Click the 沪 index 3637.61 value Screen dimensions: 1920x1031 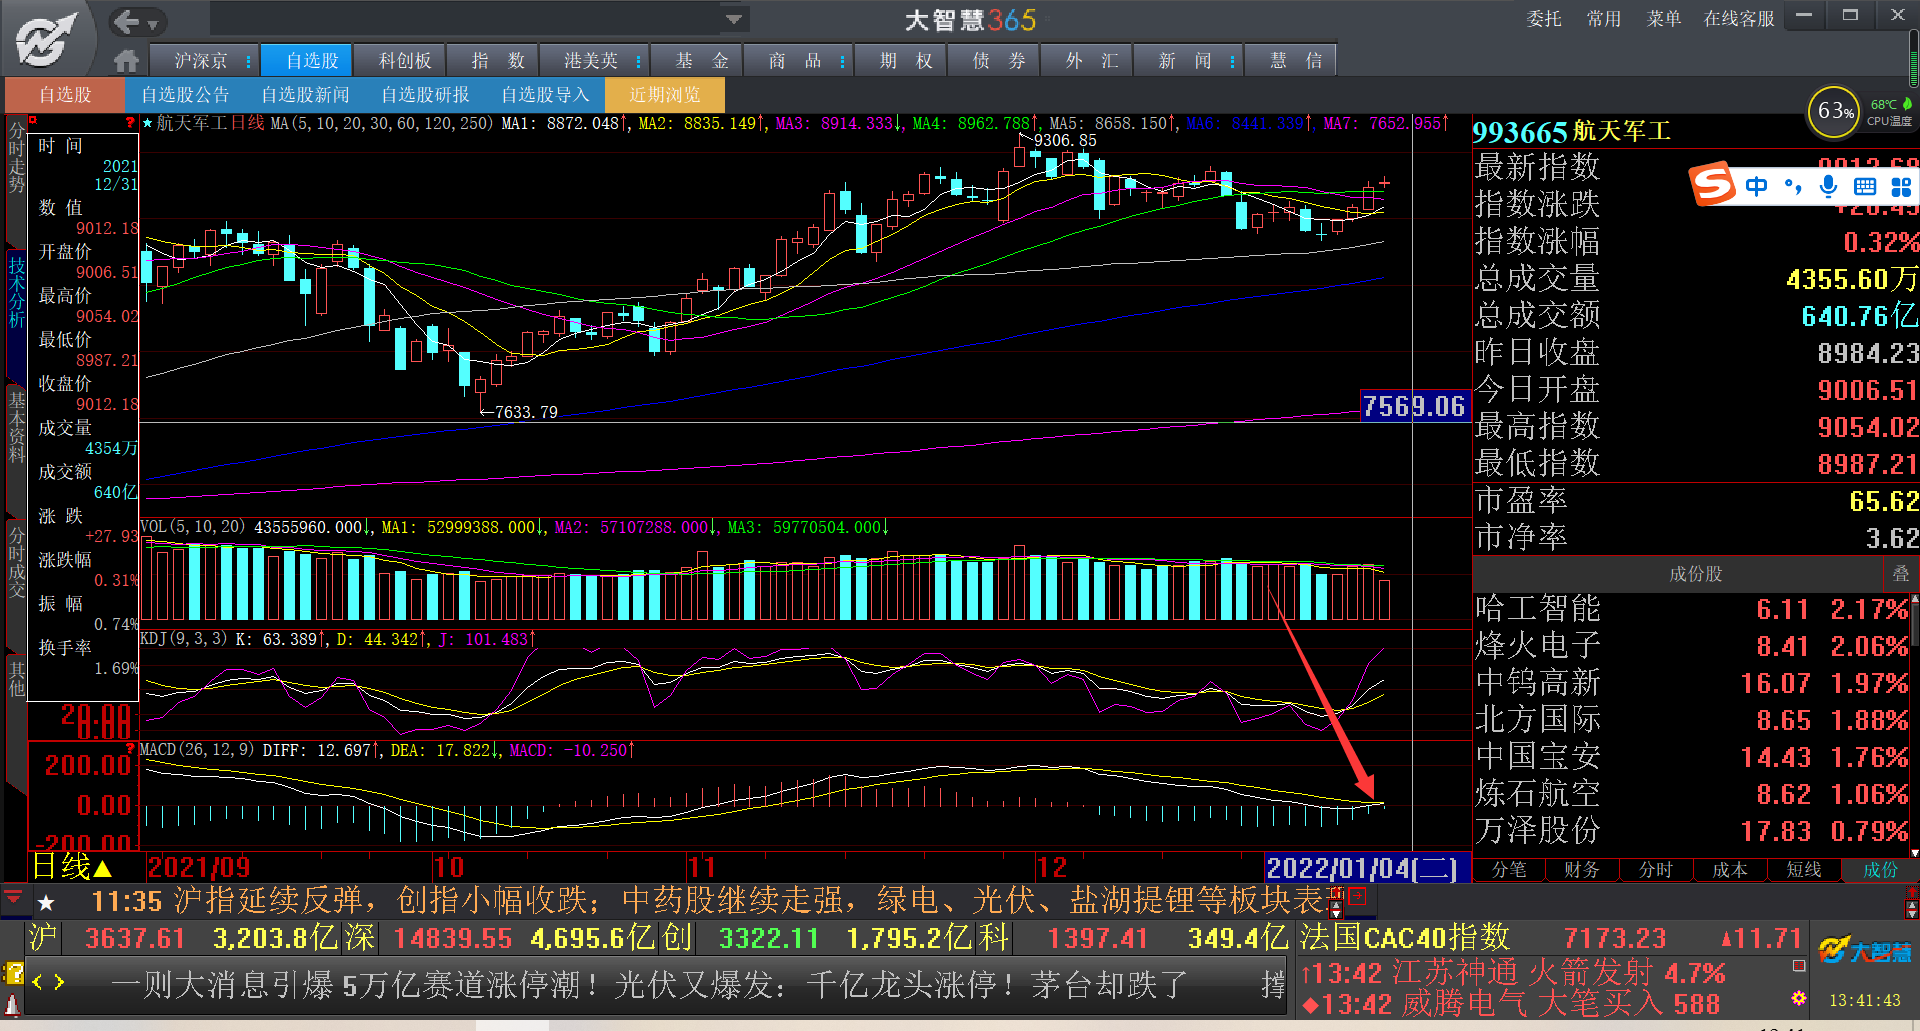point(135,938)
